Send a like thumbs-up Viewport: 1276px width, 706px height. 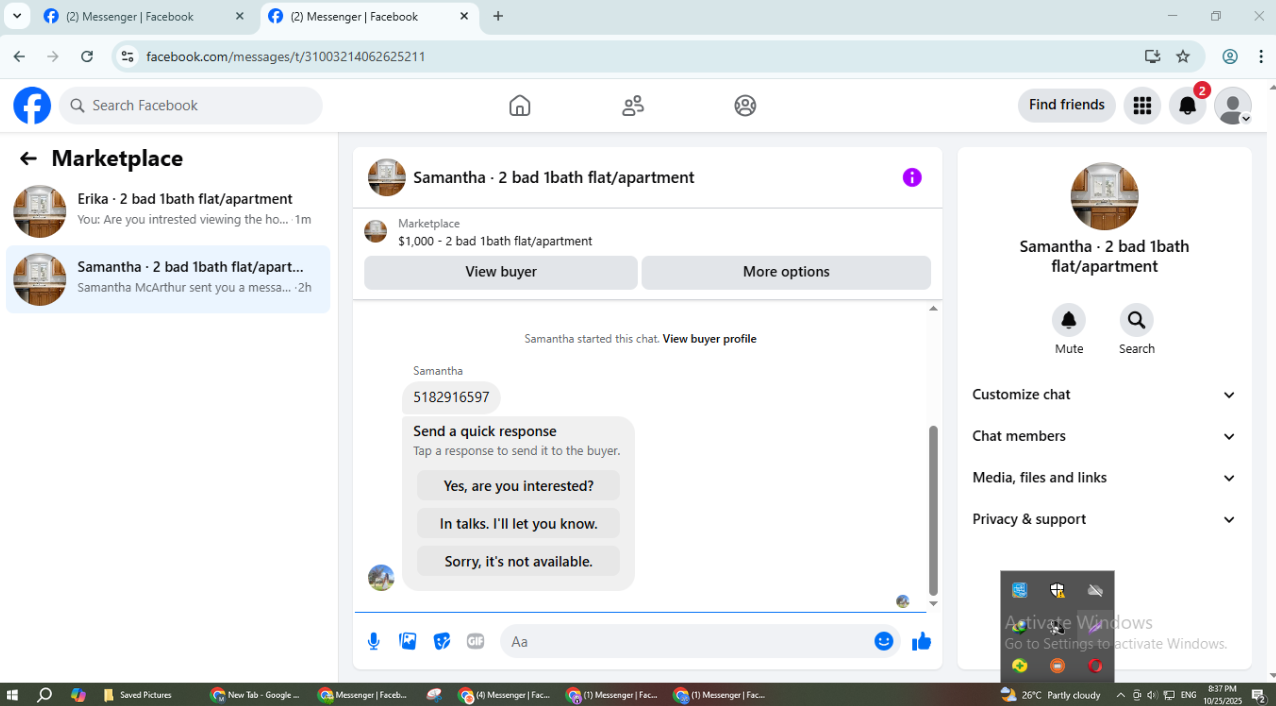922,641
